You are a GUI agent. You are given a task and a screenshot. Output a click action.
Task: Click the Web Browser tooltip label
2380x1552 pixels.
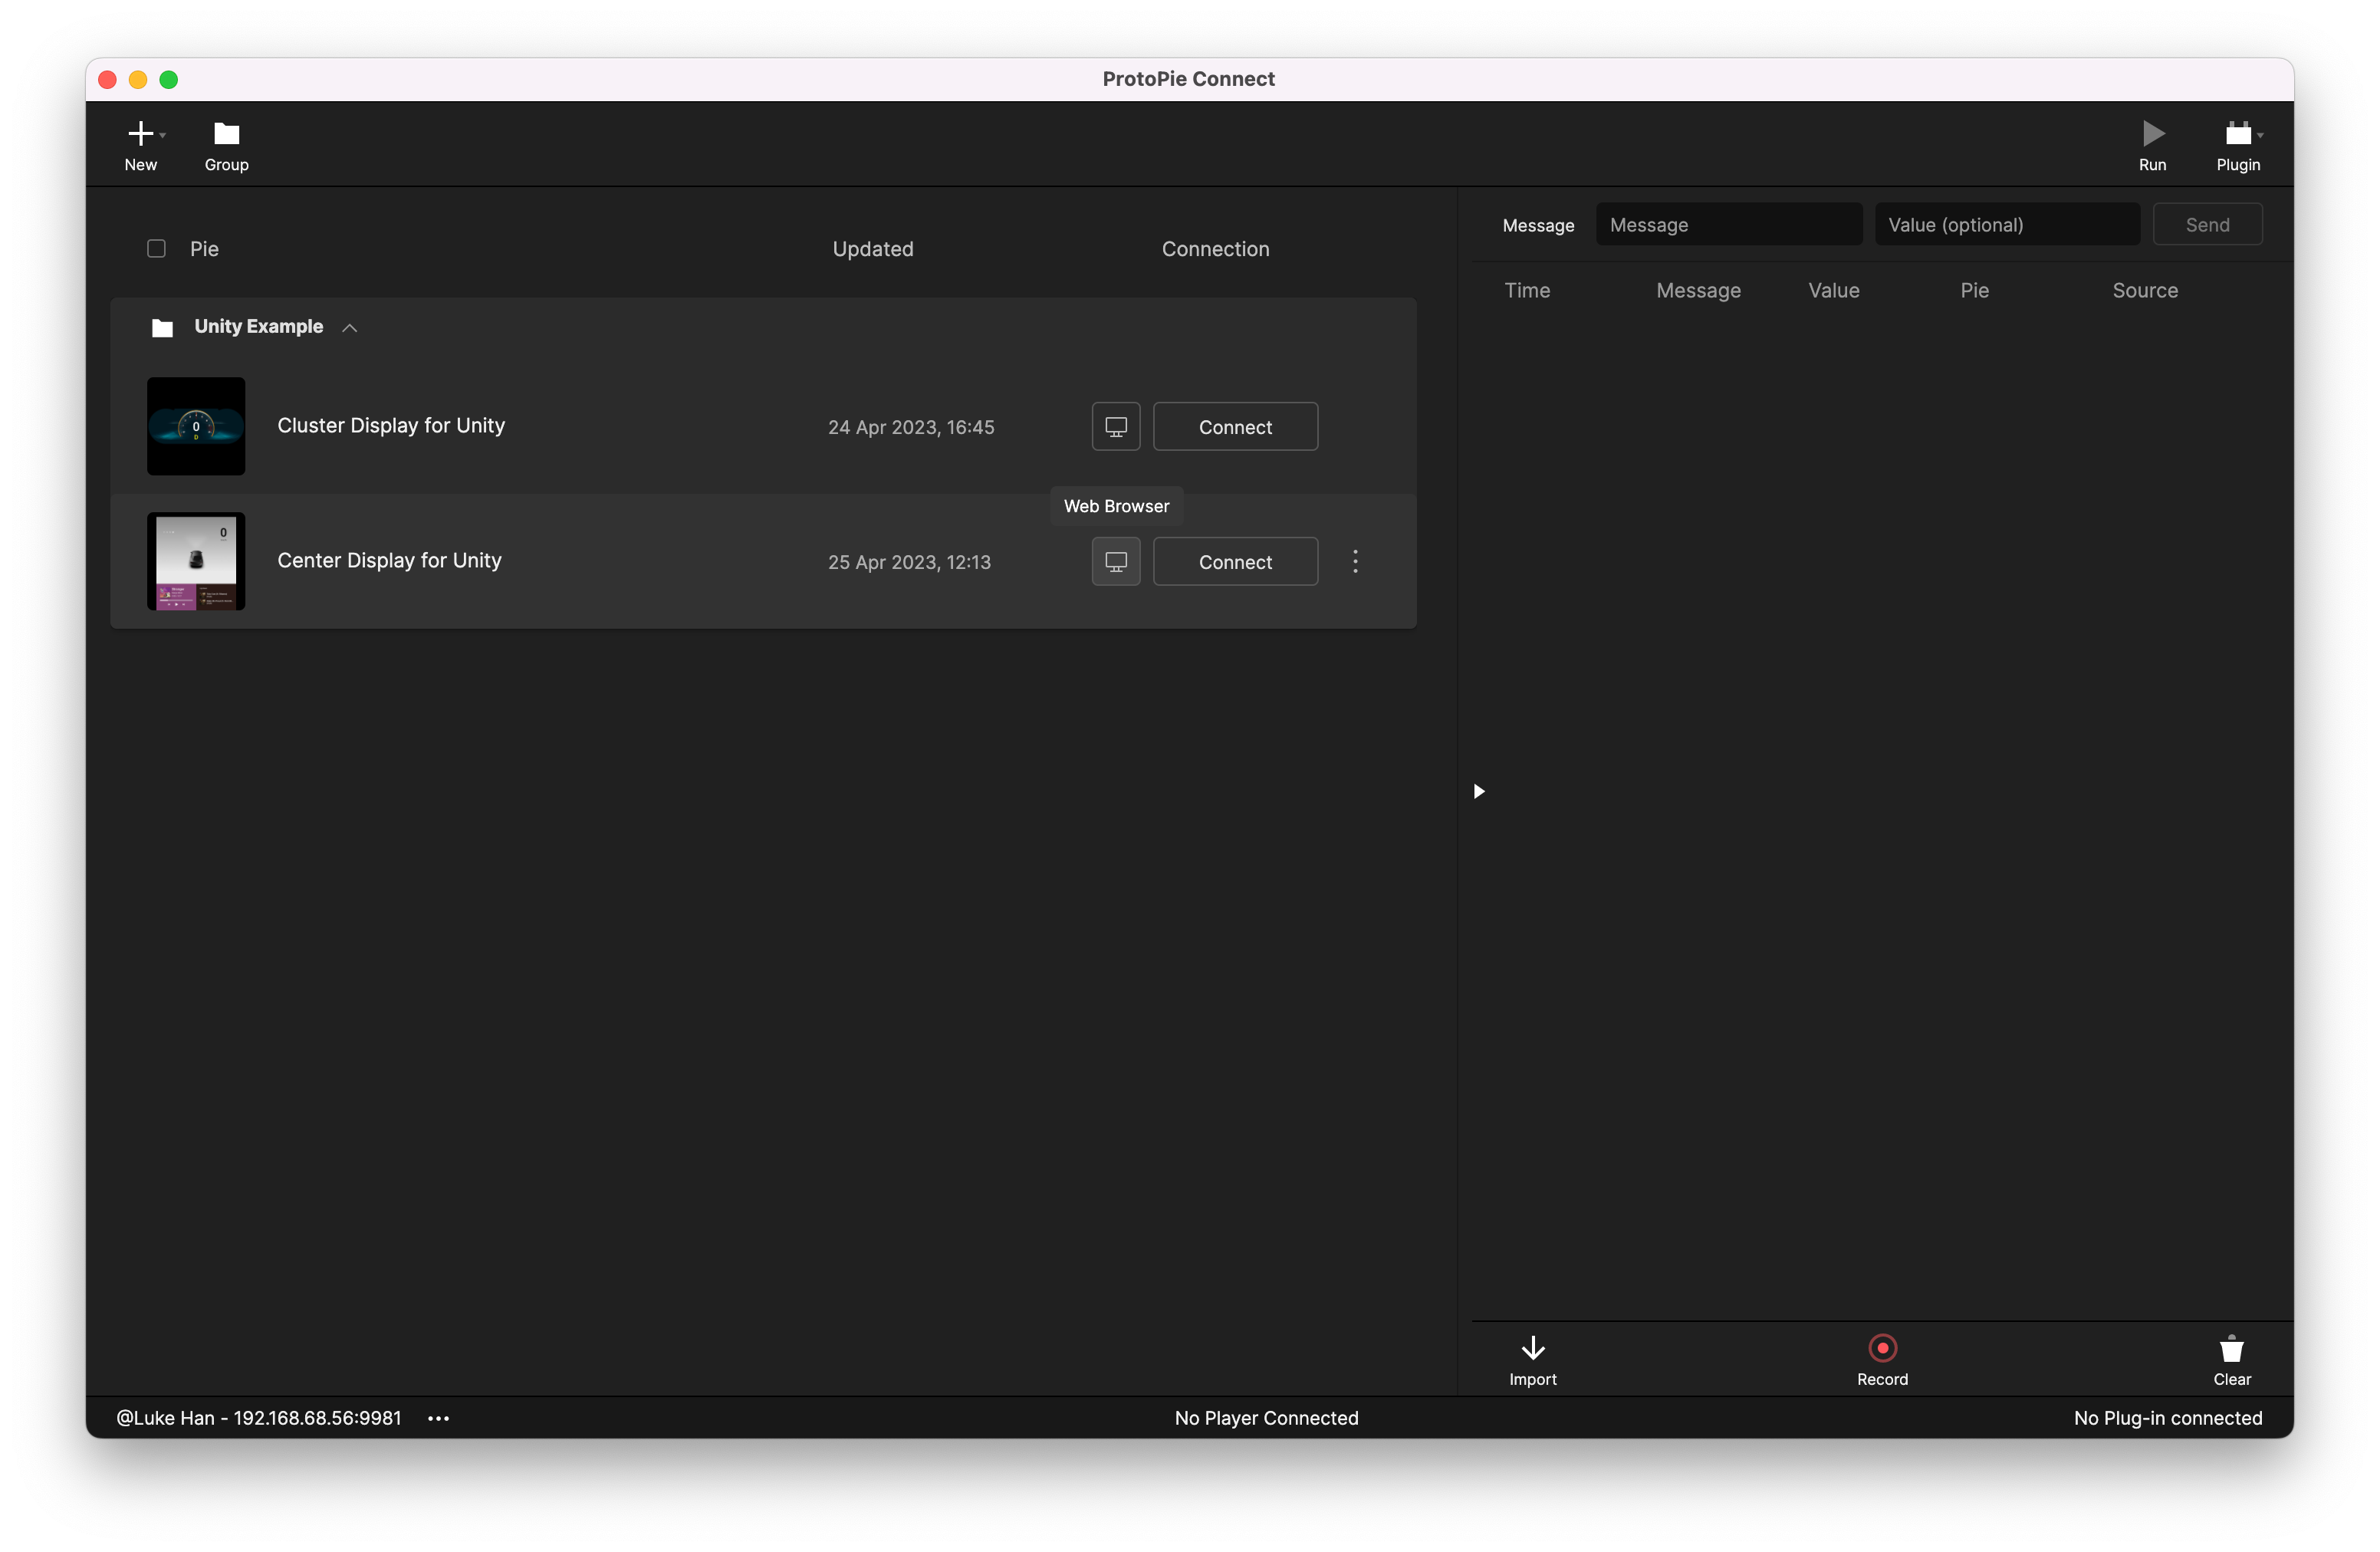click(x=1117, y=505)
